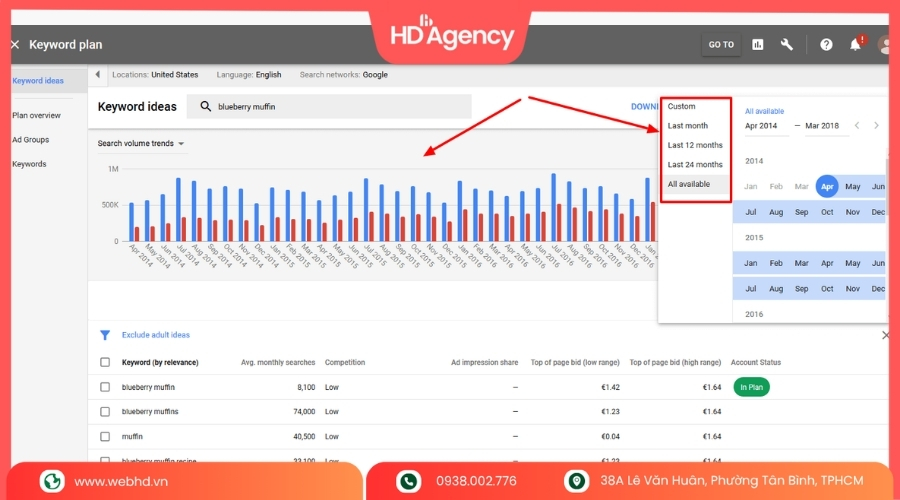
Task: Go to previous date range arrow
Action: (857, 126)
